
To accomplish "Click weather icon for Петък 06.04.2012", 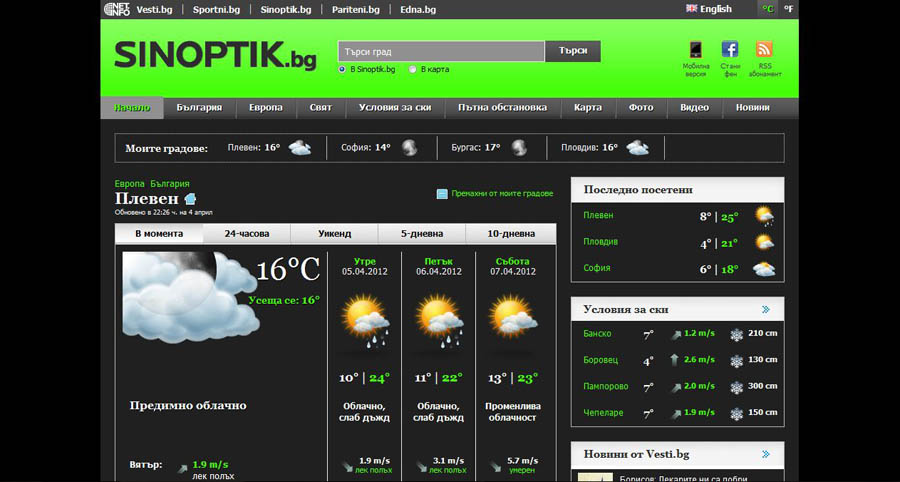I will click(440, 321).
